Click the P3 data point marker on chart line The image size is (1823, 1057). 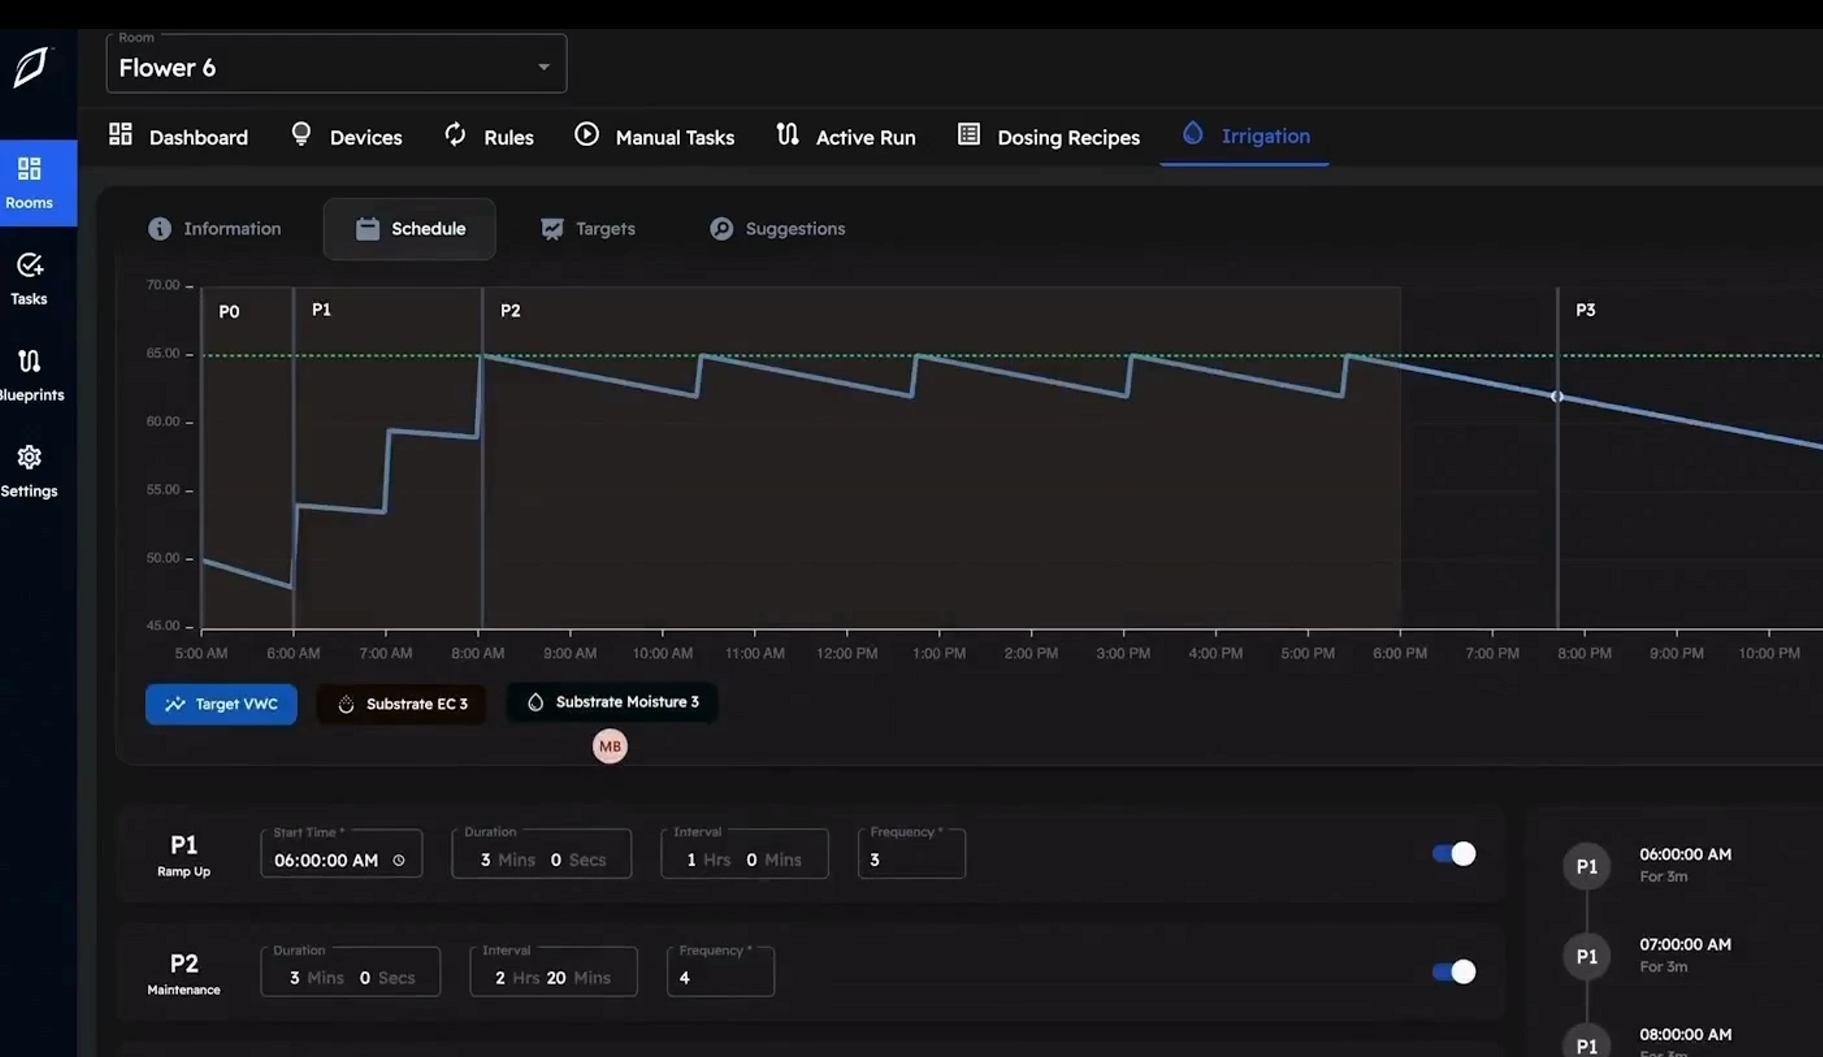click(x=1557, y=397)
